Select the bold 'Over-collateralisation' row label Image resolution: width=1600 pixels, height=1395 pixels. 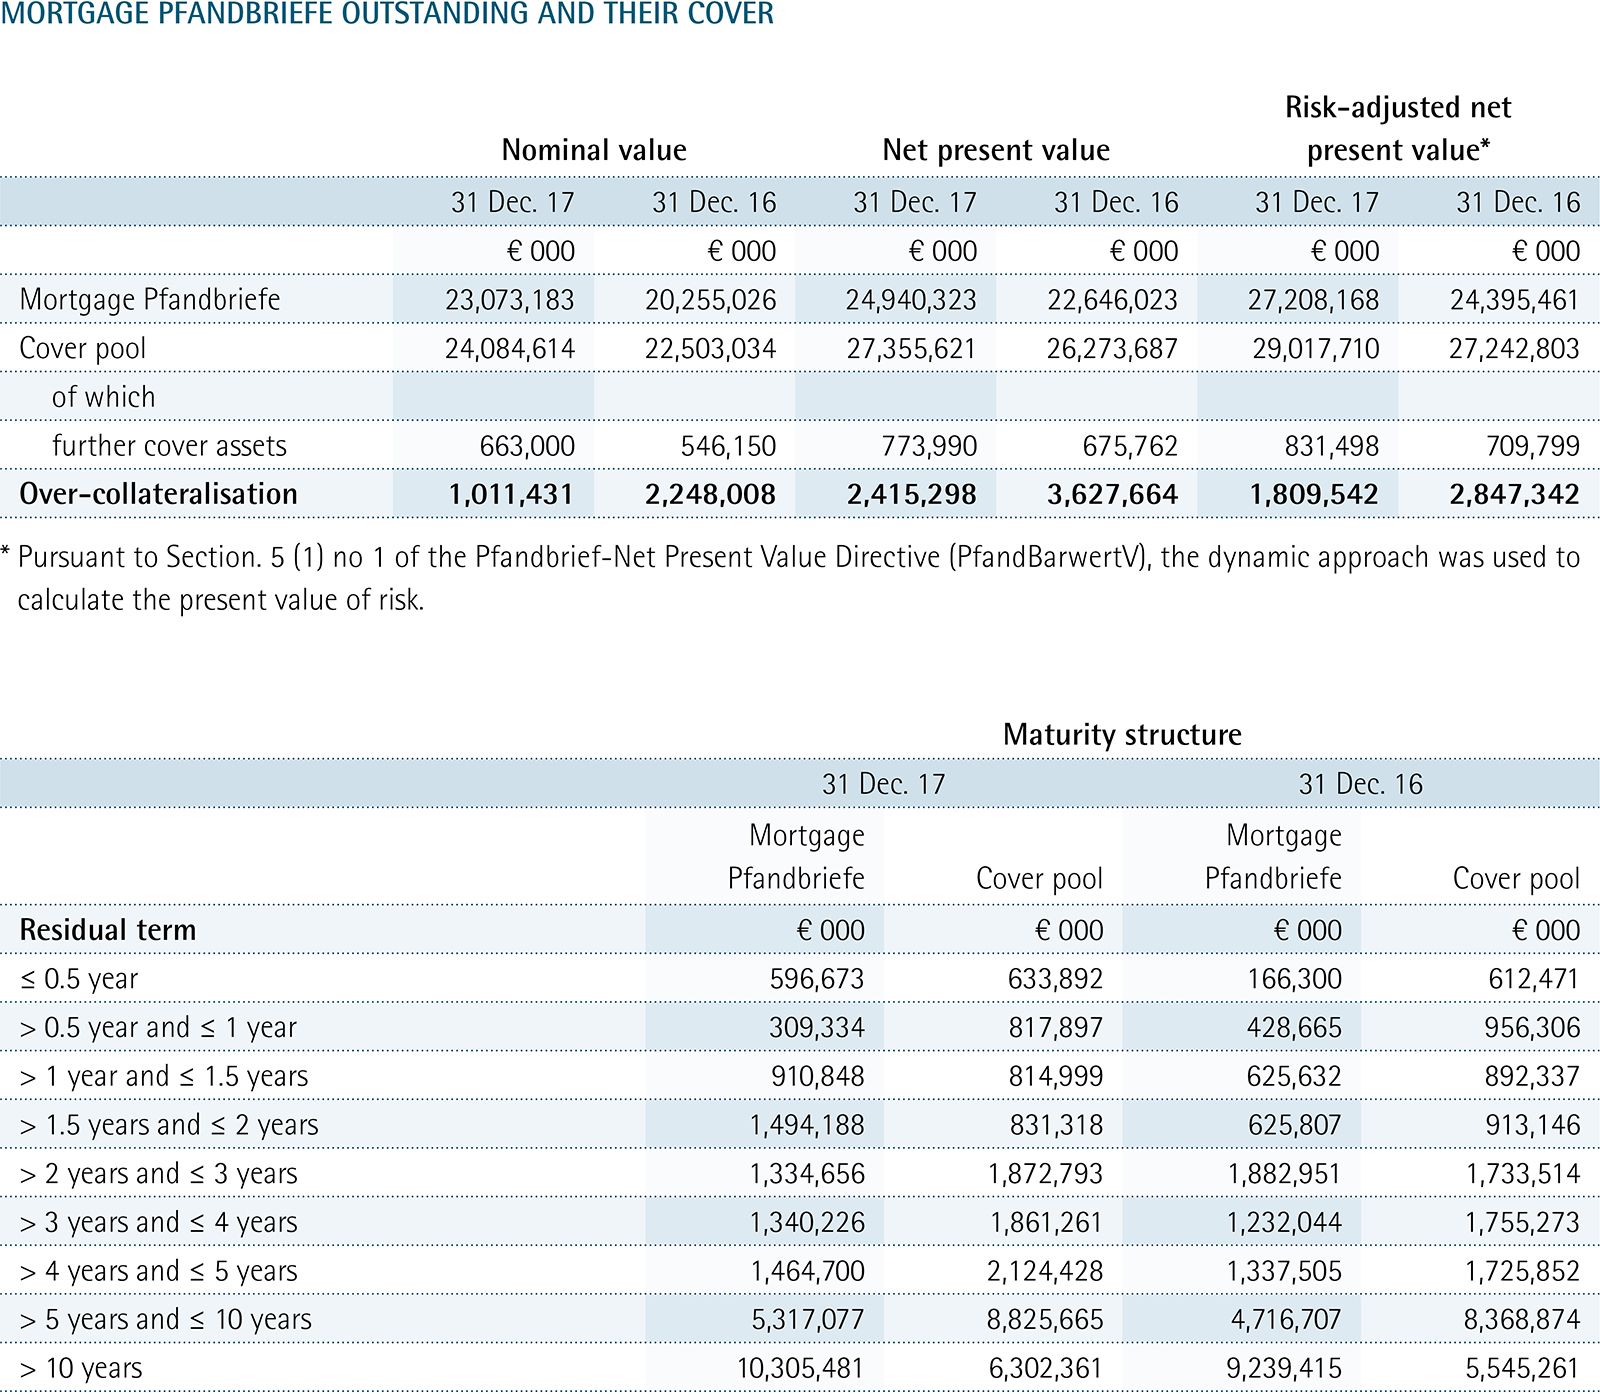point(158,494)
